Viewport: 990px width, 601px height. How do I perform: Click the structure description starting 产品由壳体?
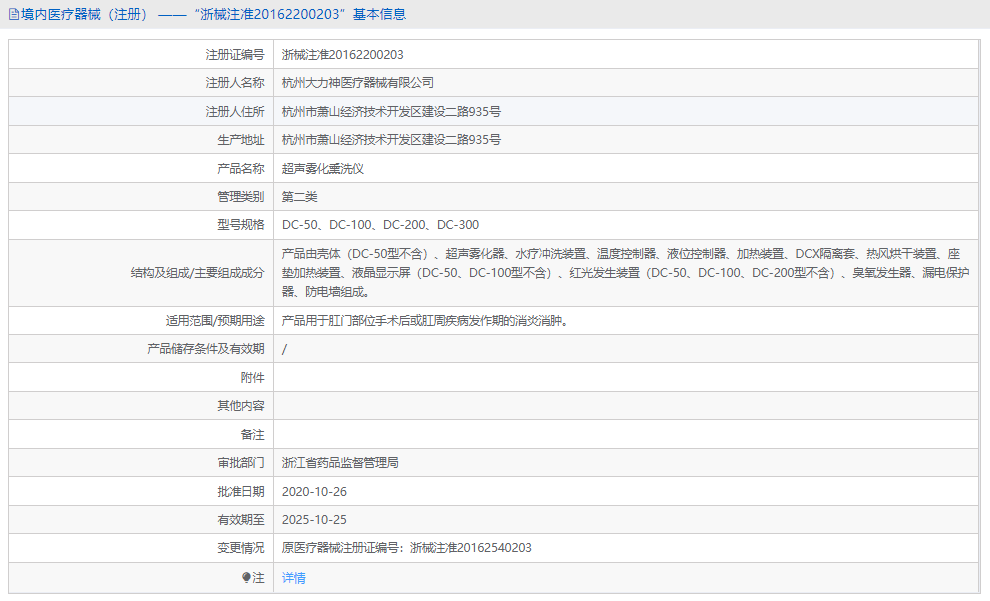(x=625, y=273)
